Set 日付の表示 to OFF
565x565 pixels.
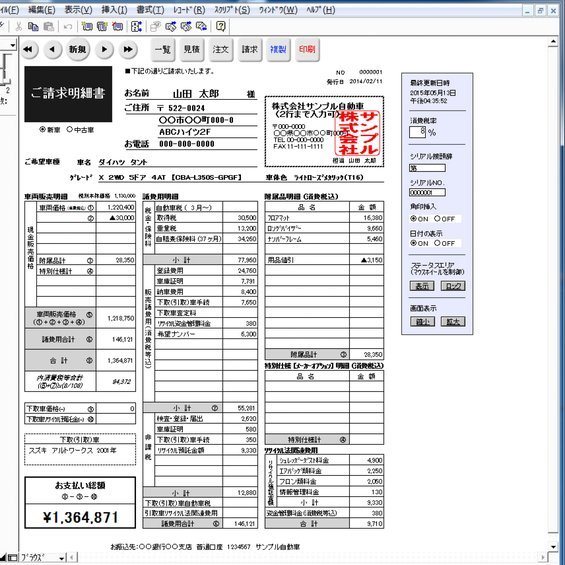[437, 243]
